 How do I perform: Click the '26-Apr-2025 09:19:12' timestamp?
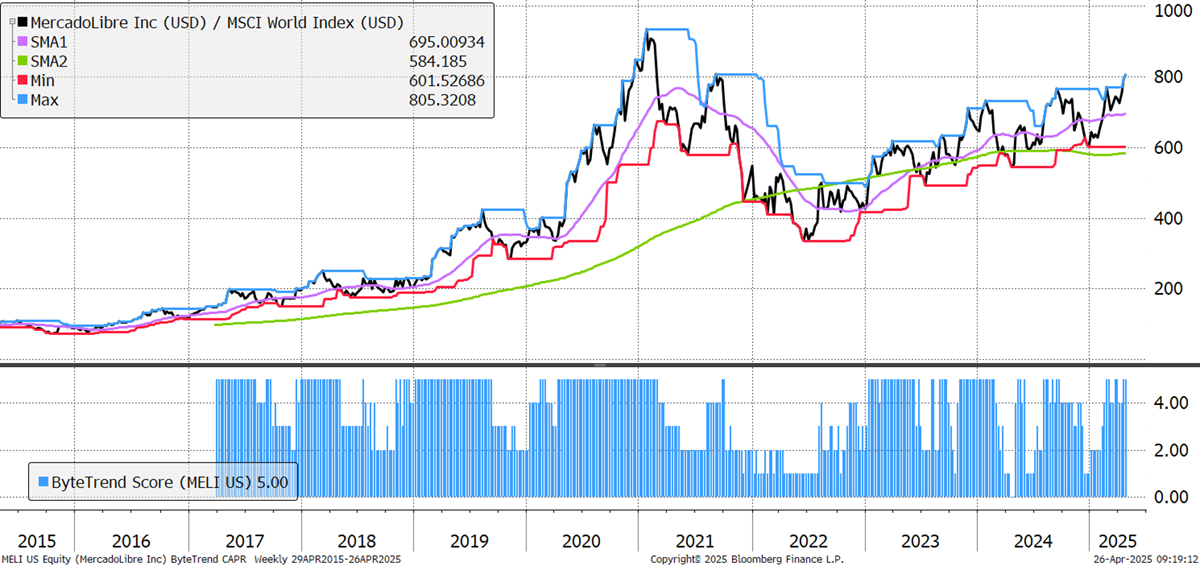[x=1145, y=559]
